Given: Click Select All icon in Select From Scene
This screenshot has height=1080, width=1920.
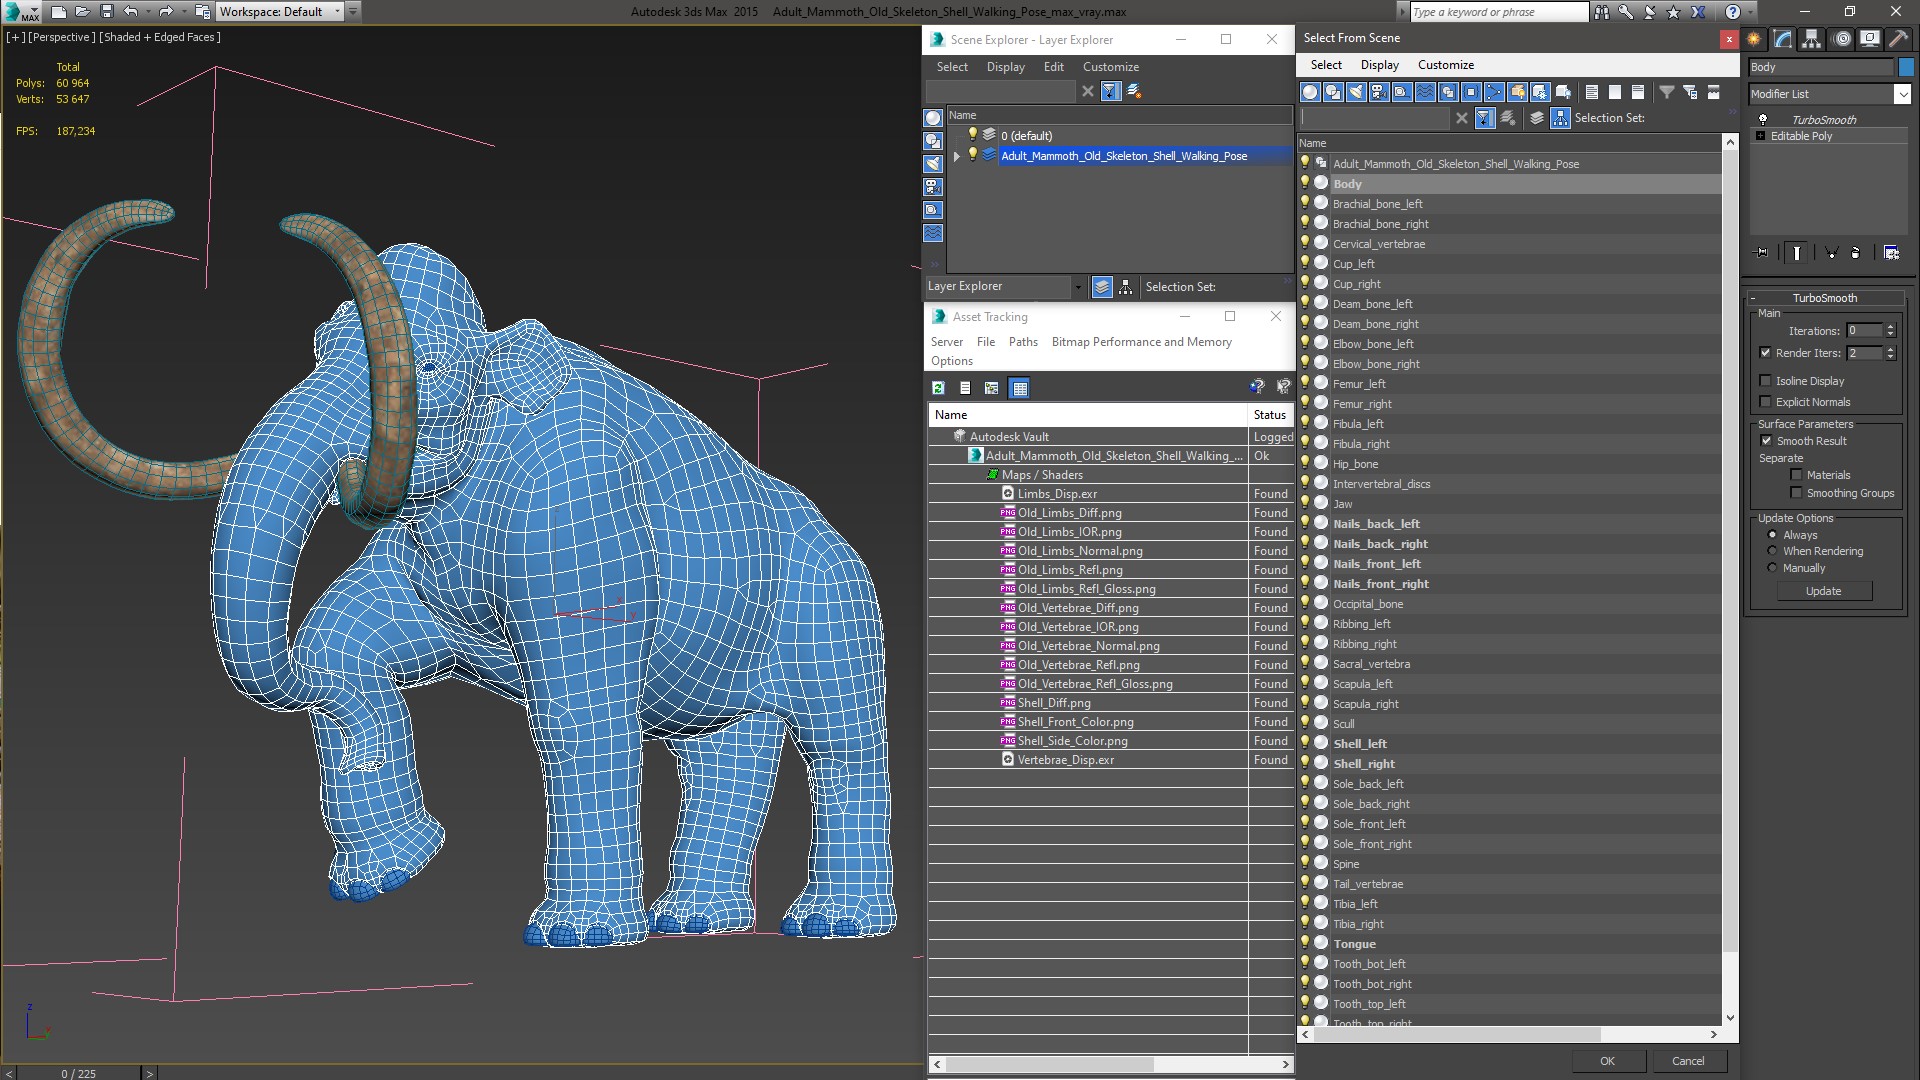Looking at the screenshot, I should 1592,92.
